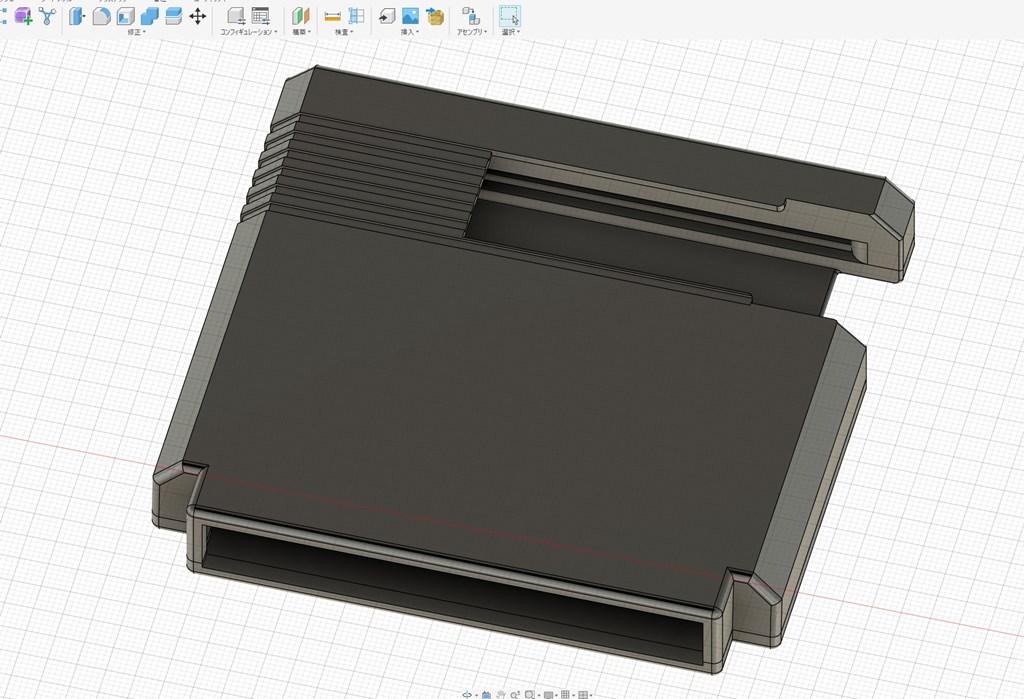Viewport: 1024px width, 699px height.
Task: Select the pan hand tool
Action: (x=501, y=694)
